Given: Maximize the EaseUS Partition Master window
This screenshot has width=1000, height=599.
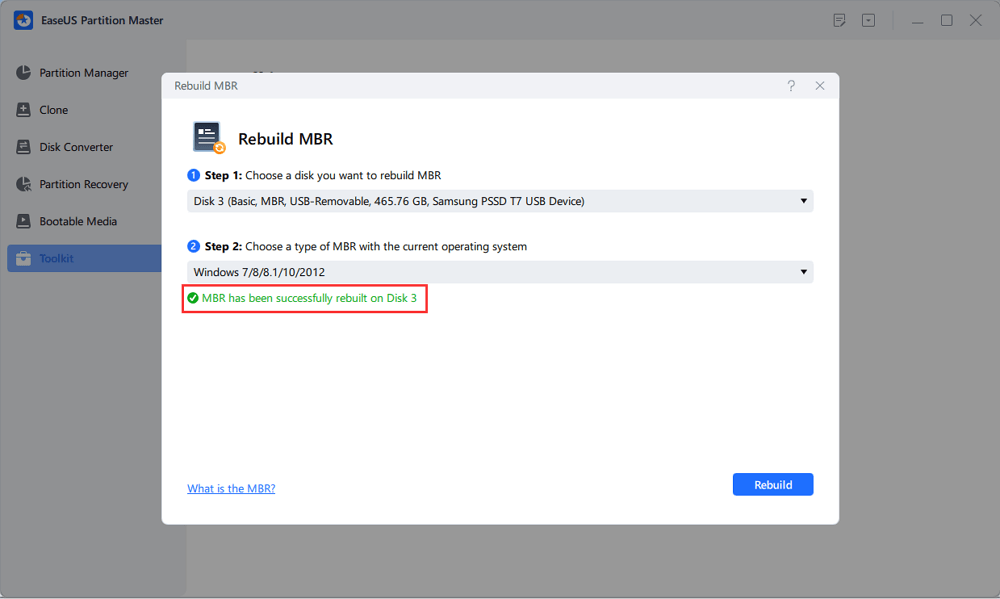Looking at the screenshot, I should pos(946,20).
